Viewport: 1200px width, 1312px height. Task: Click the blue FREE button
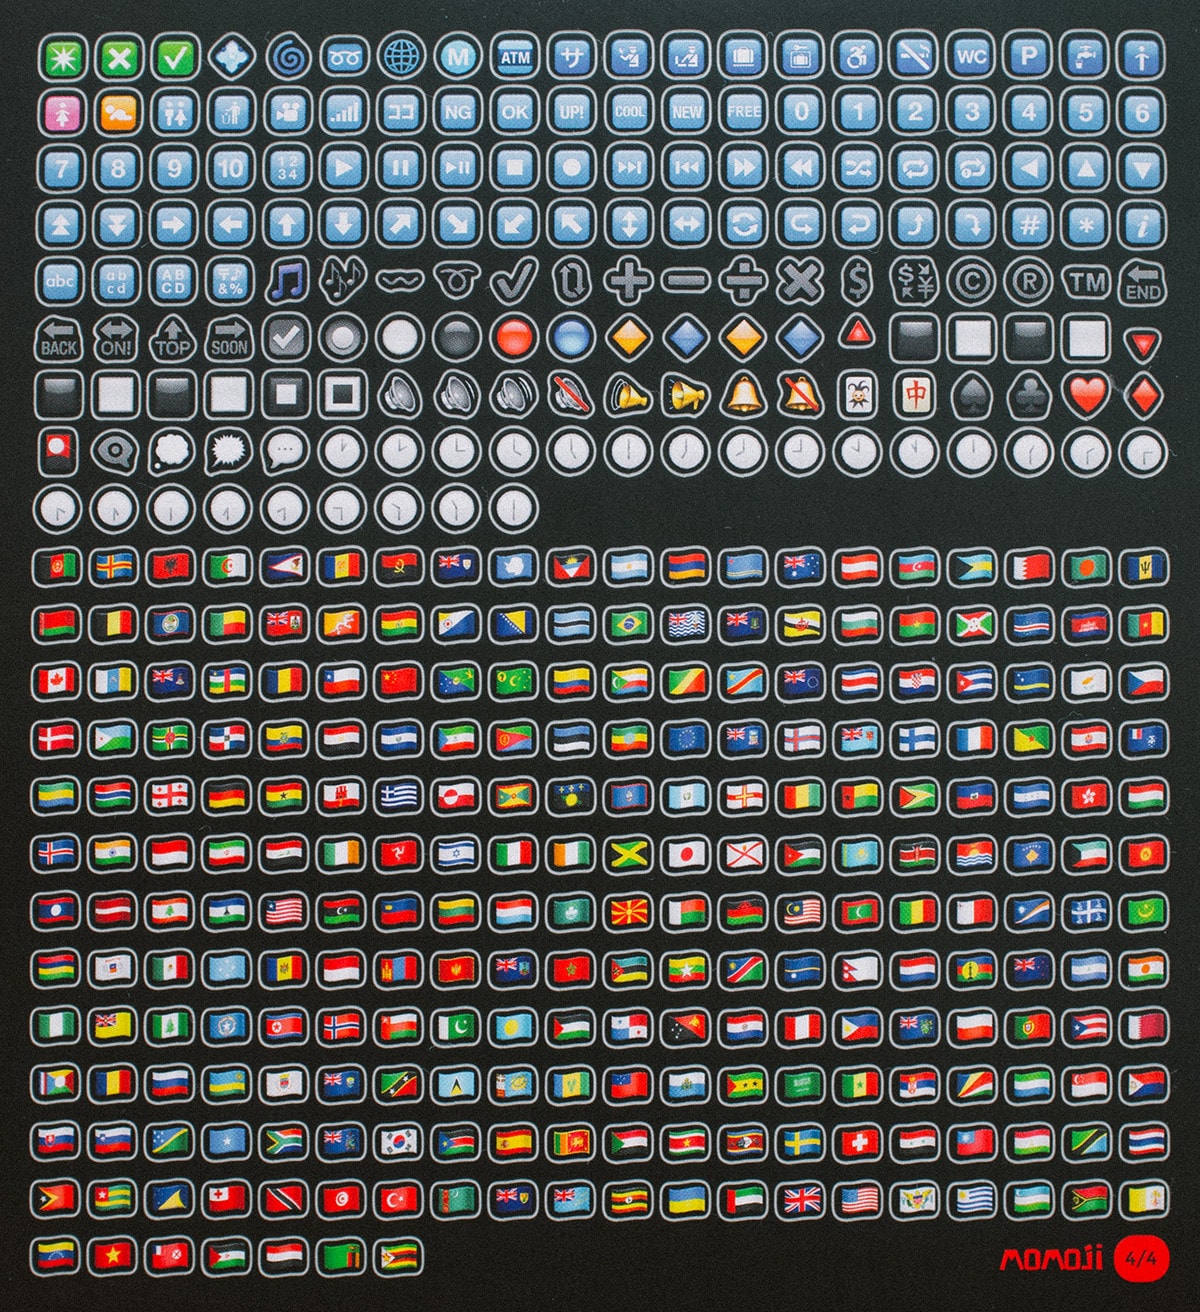coord(743,112)
